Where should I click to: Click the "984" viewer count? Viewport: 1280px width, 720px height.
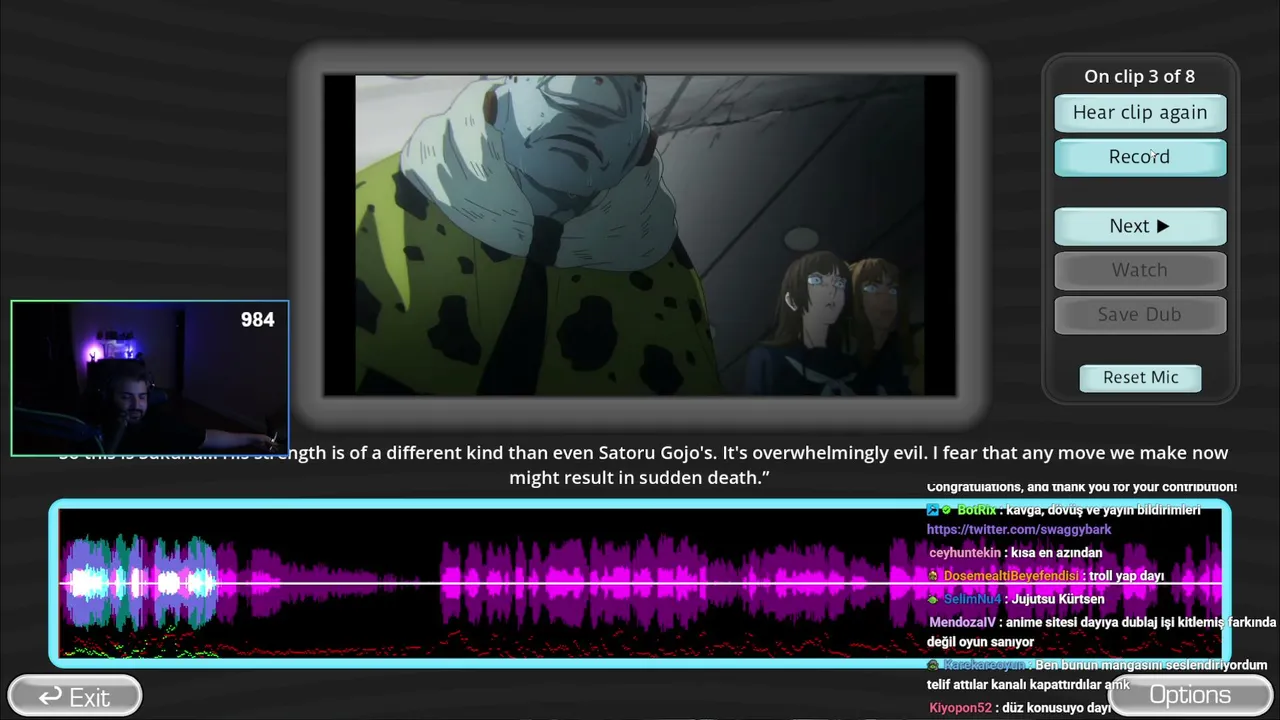(257, 319)
